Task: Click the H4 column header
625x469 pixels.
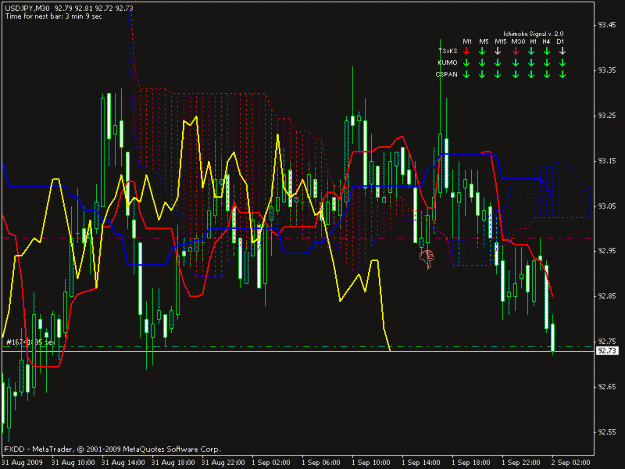Action: pyautogui.click(x=546, y=41)
